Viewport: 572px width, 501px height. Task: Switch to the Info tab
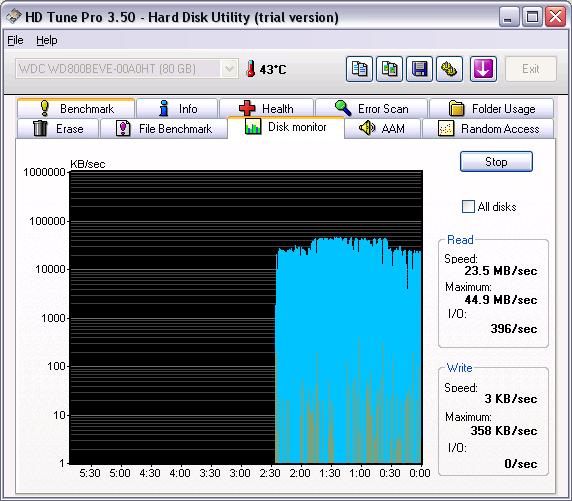[177, 108]
